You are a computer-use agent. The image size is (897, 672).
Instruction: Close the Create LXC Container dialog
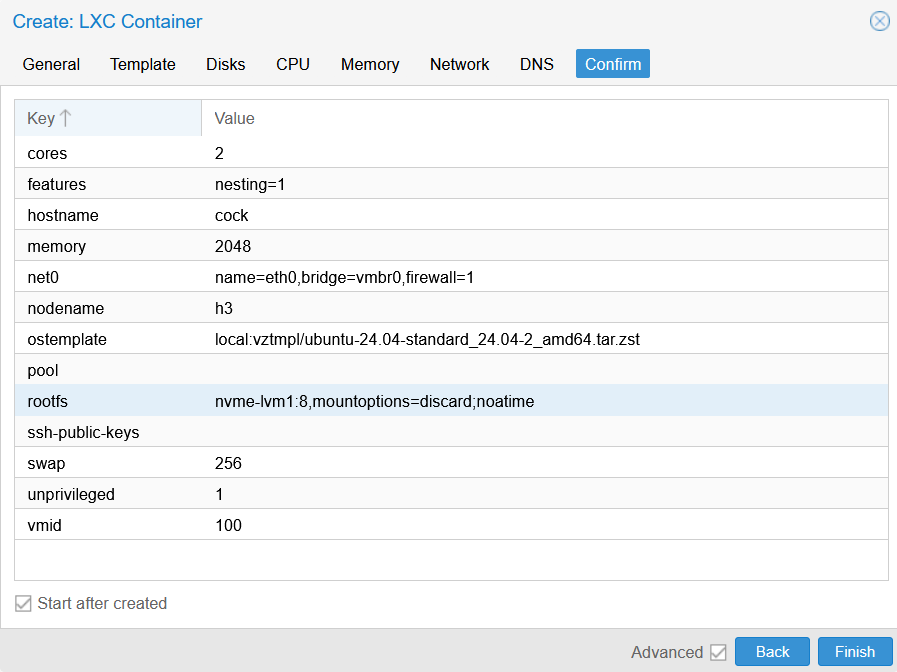(x=879, y=22)
